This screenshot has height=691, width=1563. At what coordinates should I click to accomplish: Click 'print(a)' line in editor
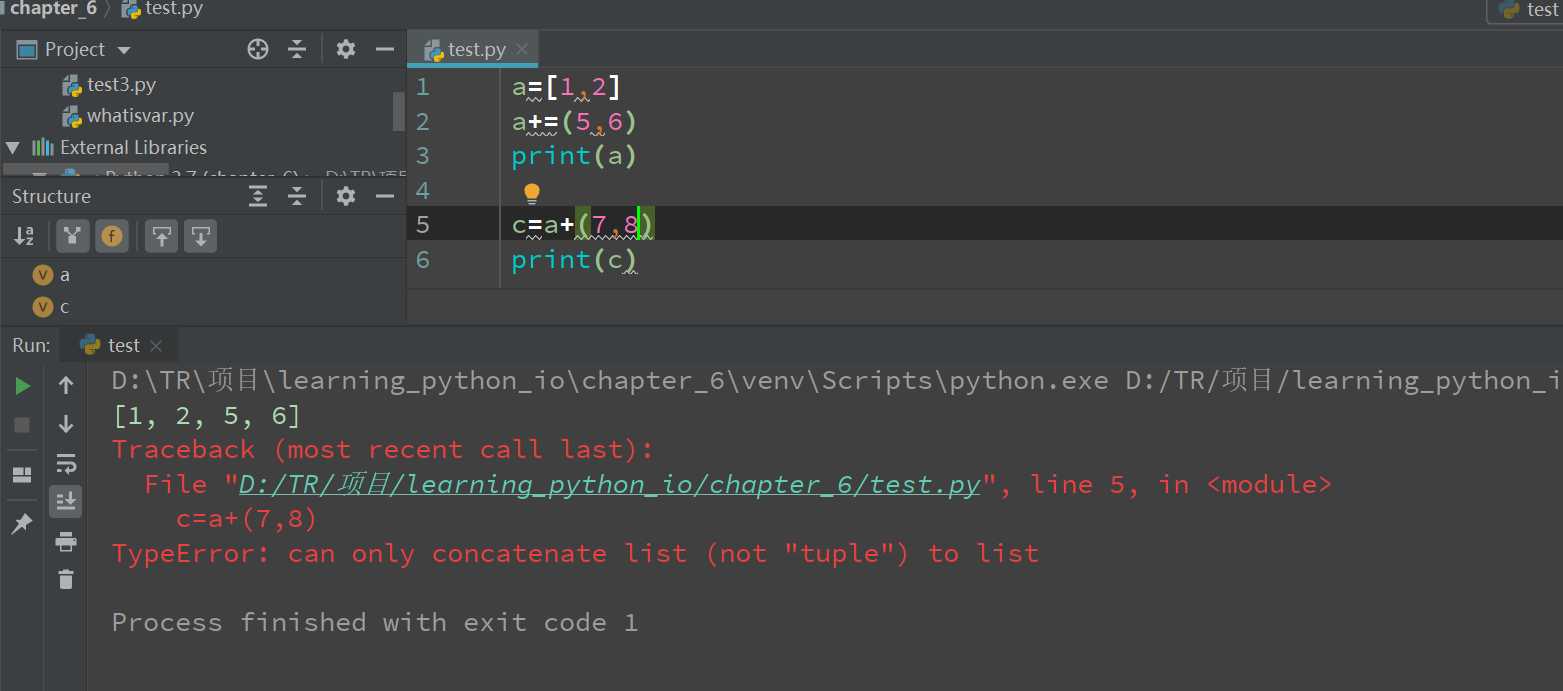574,156
